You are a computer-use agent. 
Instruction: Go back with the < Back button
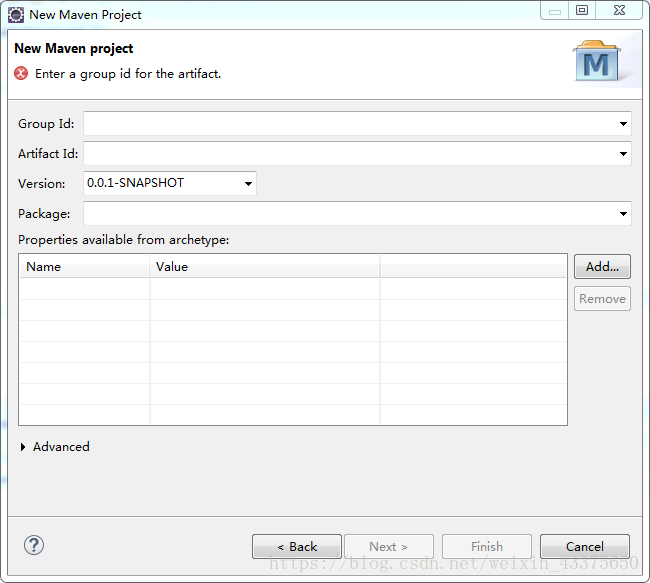click(x=297, y=547)
